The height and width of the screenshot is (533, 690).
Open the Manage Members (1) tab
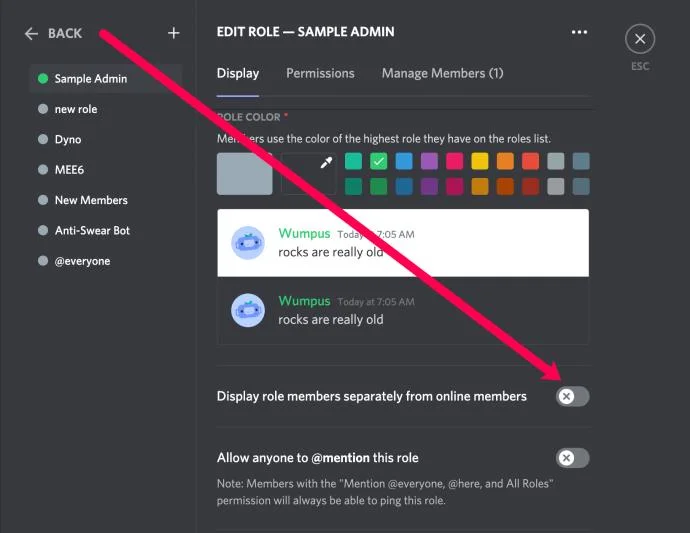point(442,73)
